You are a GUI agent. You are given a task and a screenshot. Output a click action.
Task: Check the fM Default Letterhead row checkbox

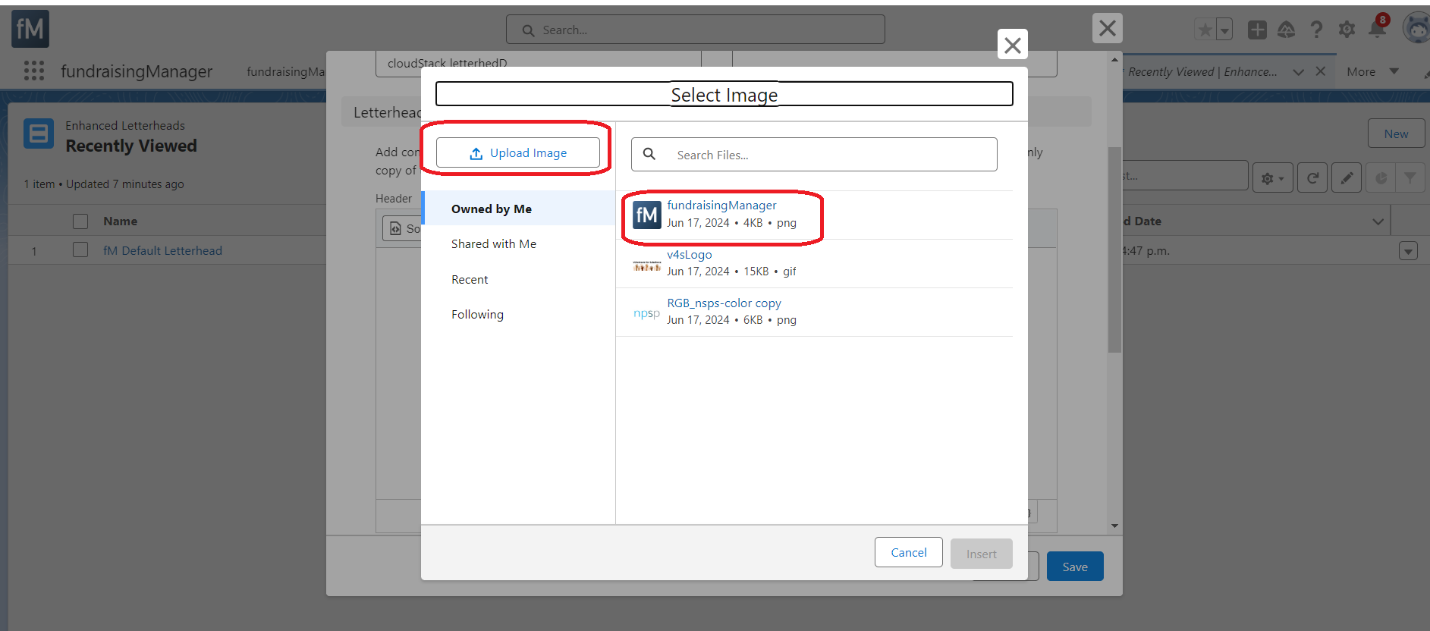(x=81, y=250)
